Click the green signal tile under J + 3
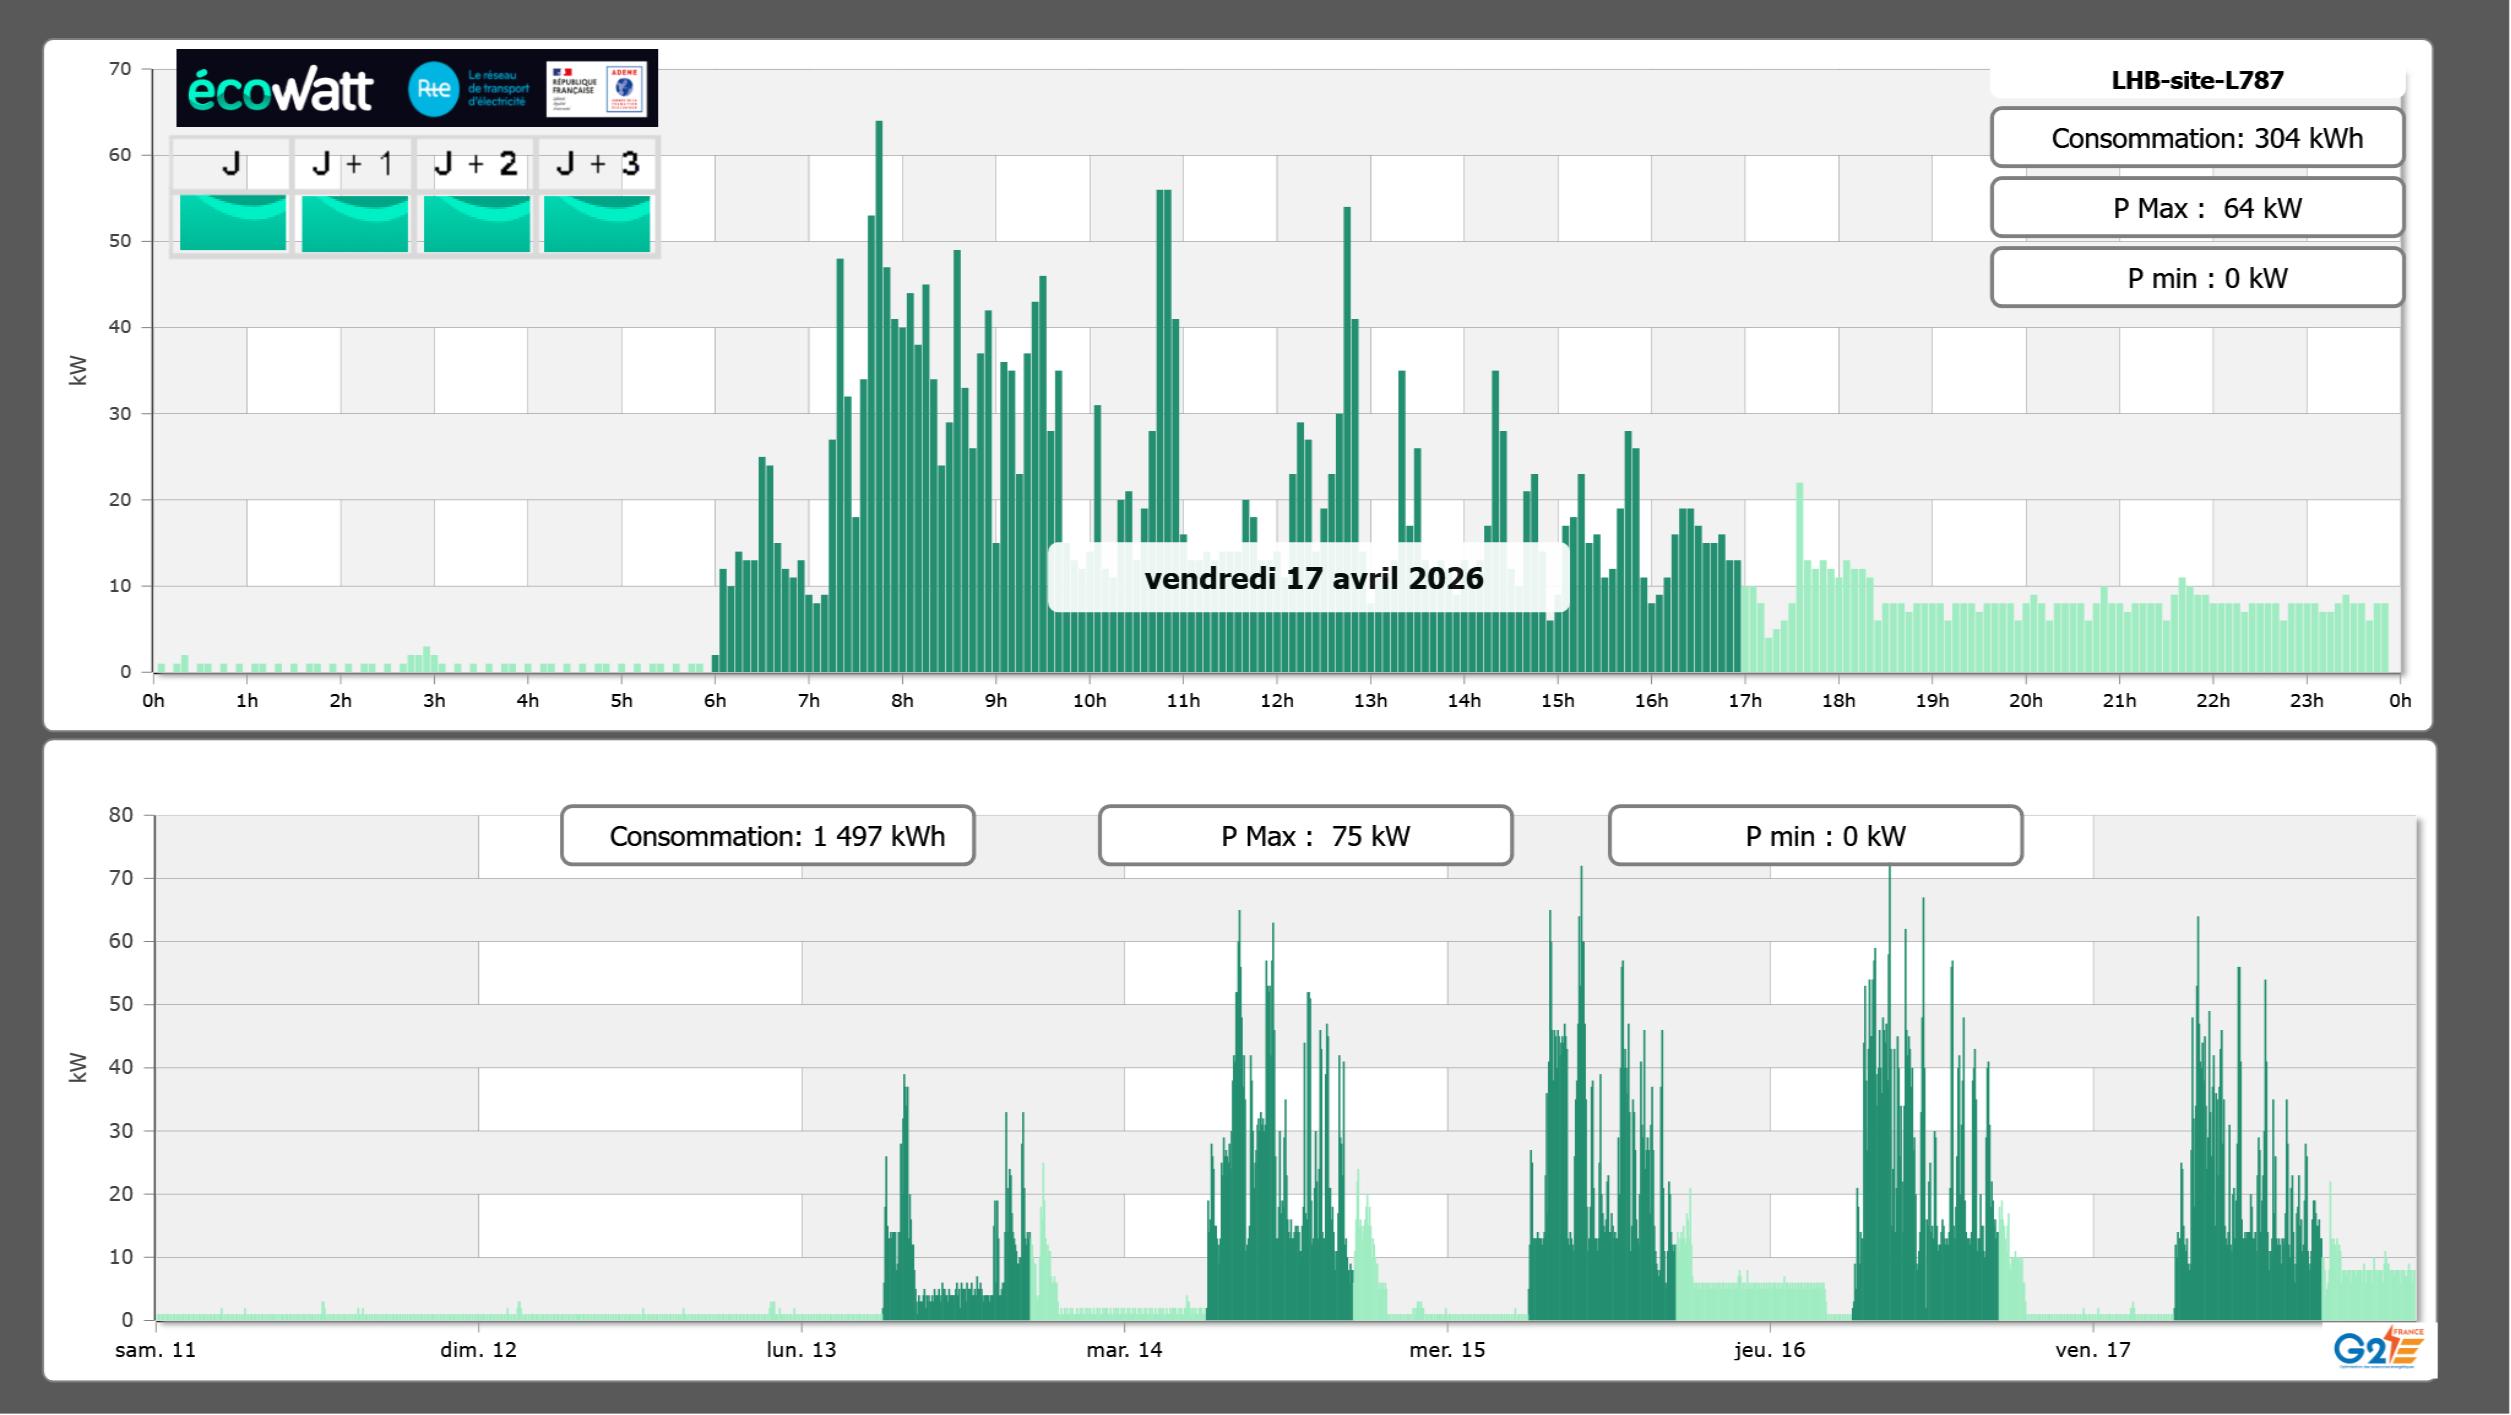 point(597,223)
